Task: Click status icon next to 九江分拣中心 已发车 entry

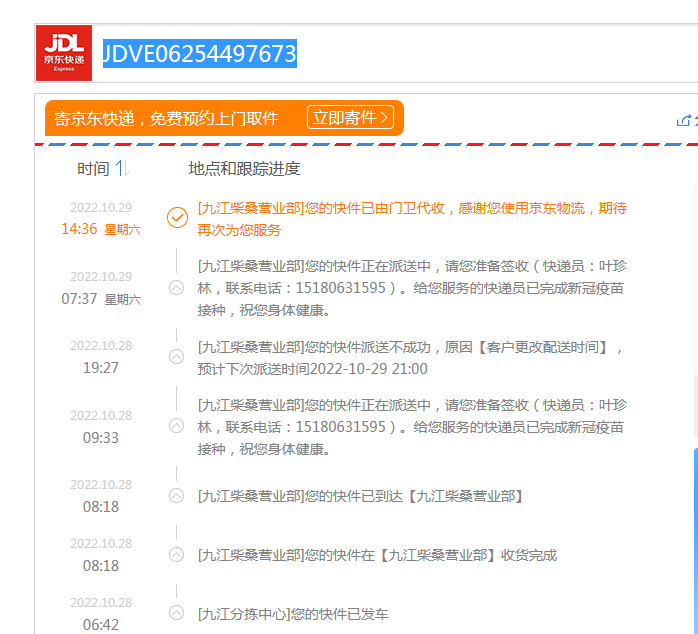Action: [x=177, y=613]
